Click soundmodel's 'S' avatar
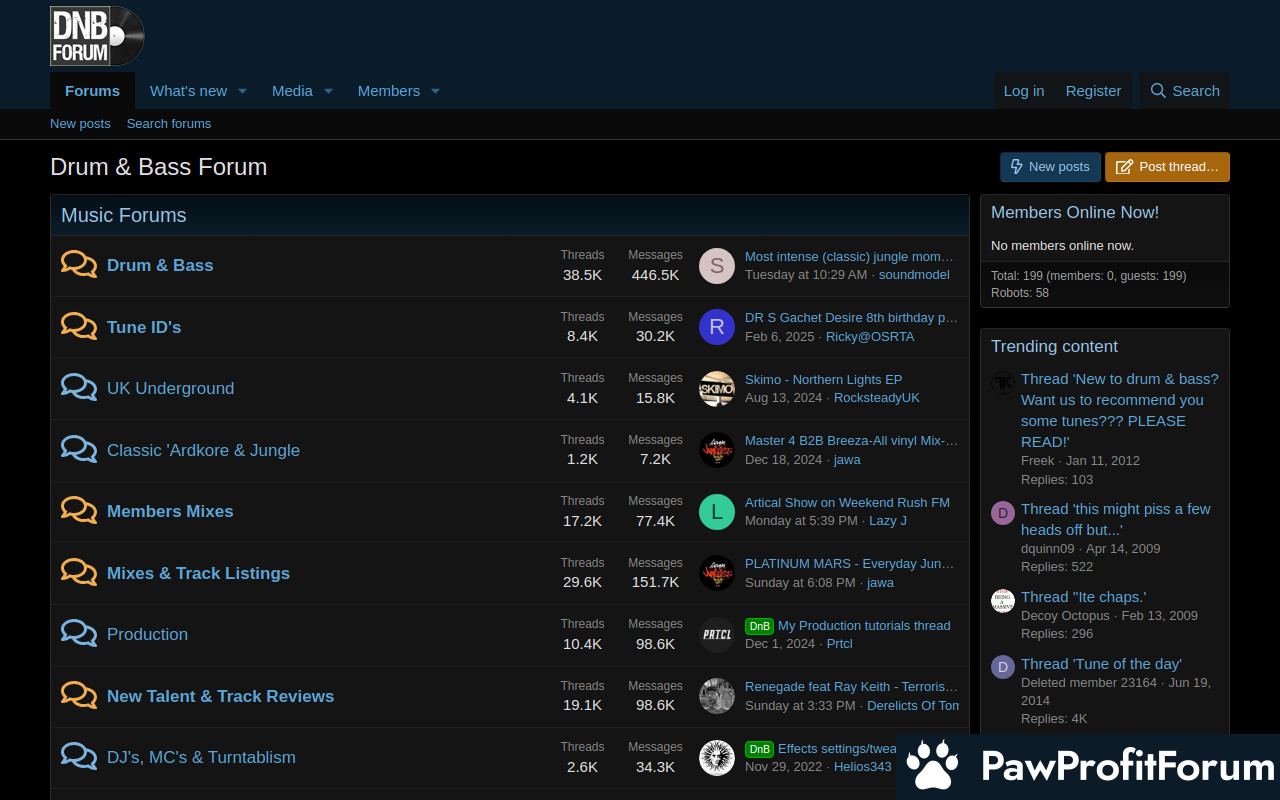This screenshot has height=800, width=1280. pos(716,265)
